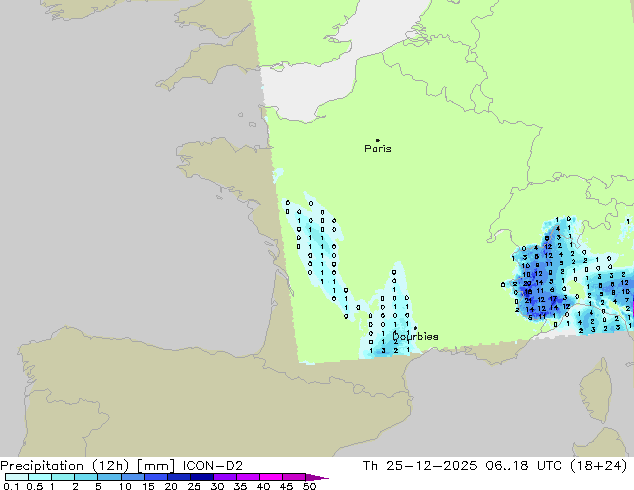Select legend swatch between 10 and 15
Viewport: 634px width, 490px height.
133,477
